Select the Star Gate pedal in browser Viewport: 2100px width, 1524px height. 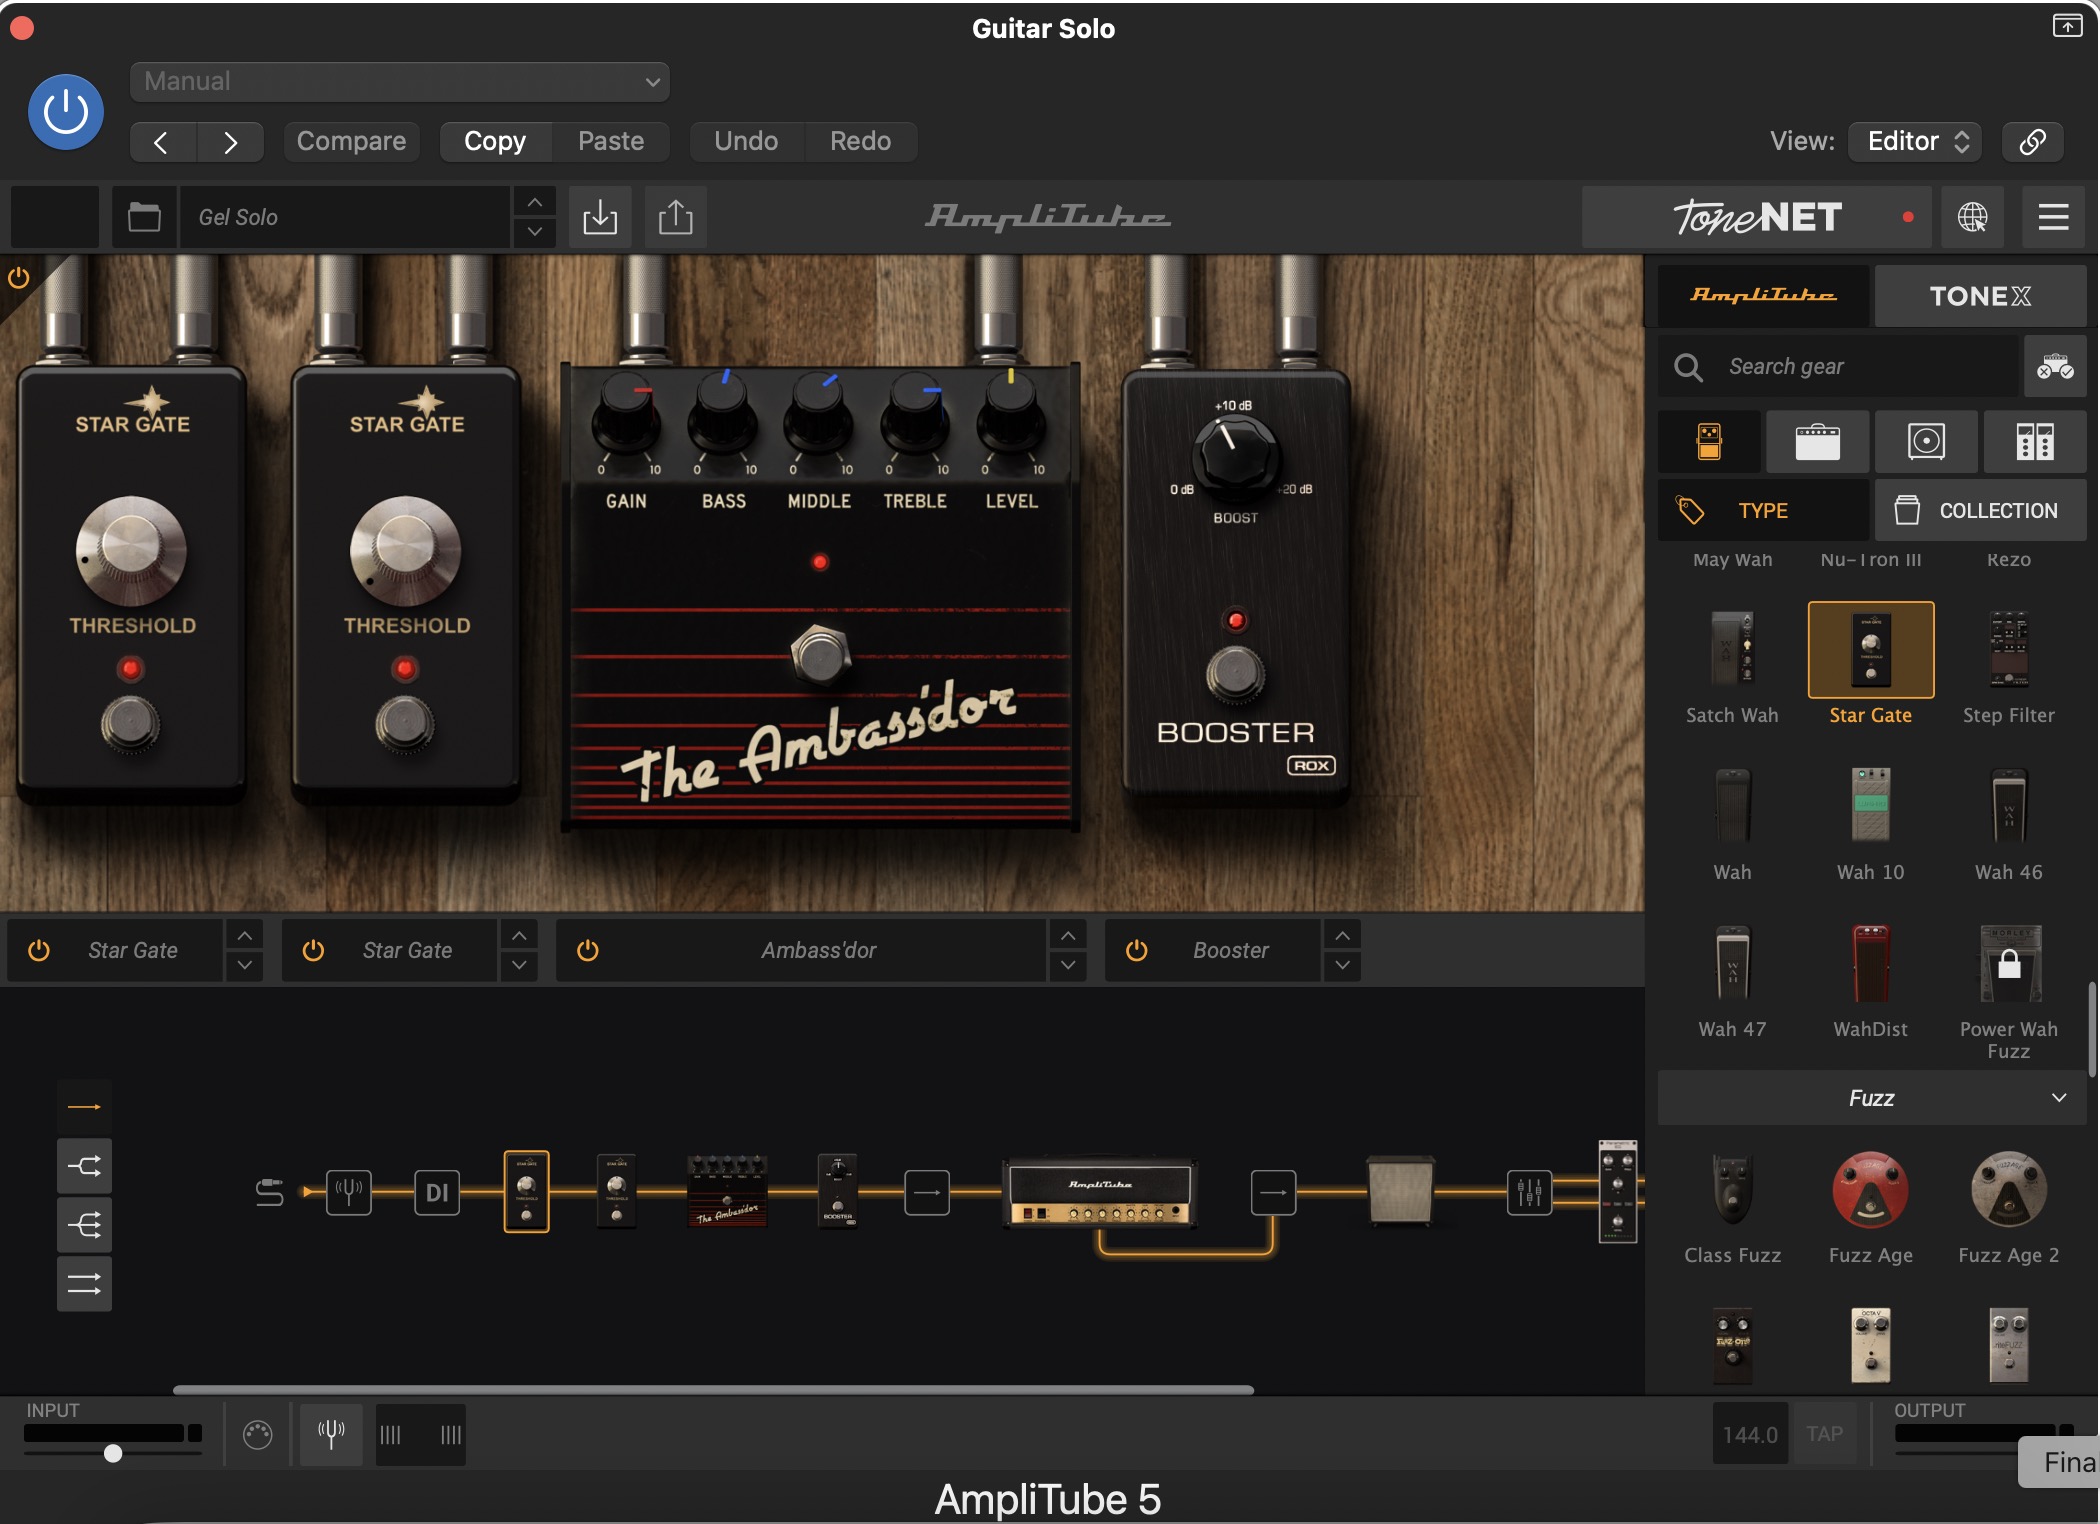(1870, 650)
